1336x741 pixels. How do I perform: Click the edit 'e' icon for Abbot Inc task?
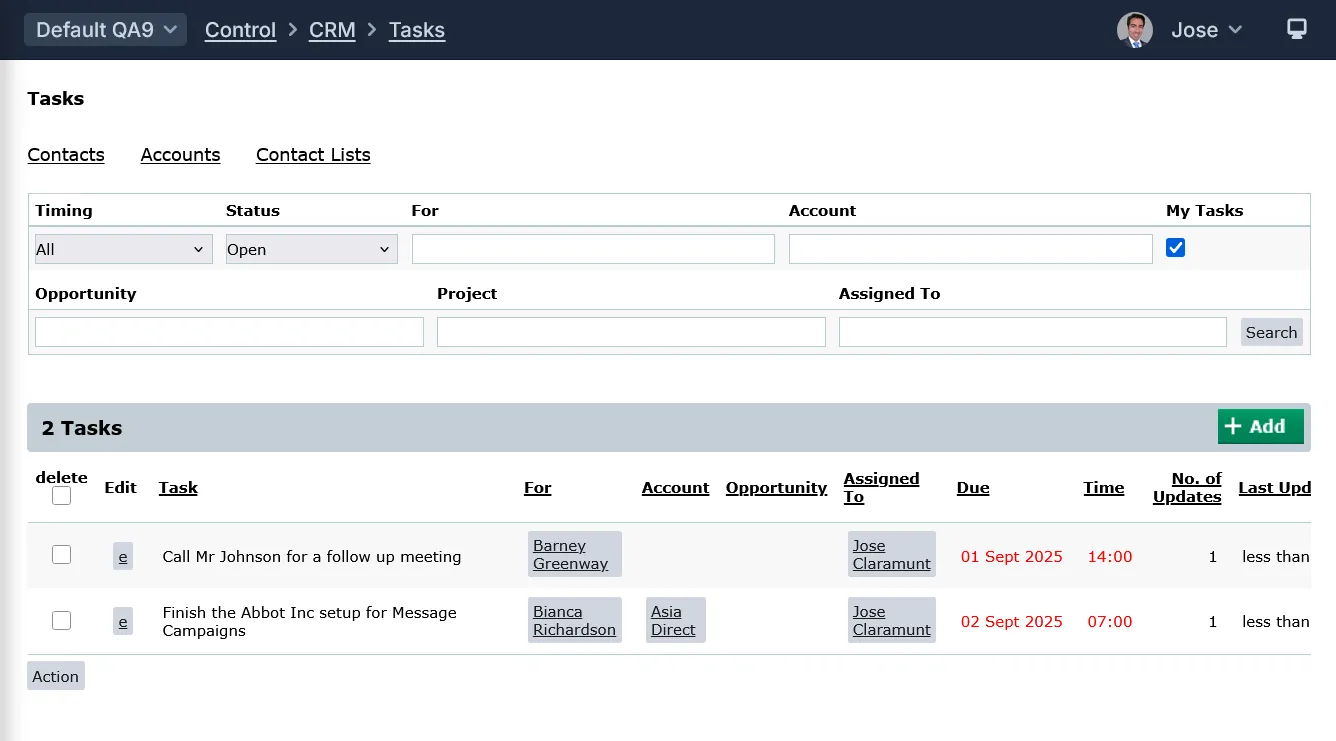coord(123,622)
